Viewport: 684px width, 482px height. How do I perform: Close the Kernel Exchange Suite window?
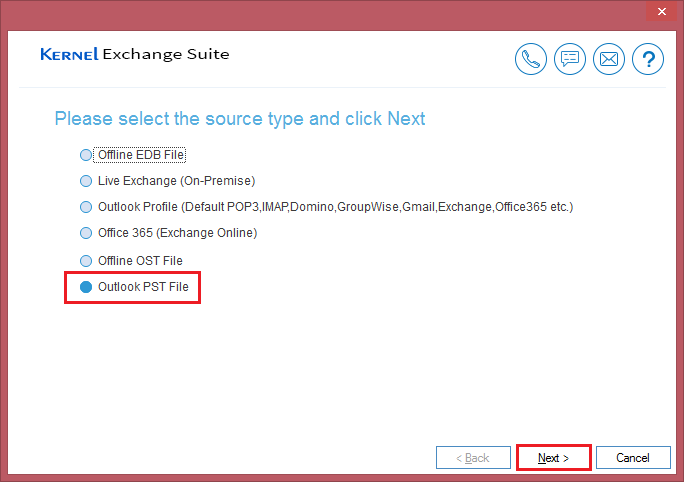[662, 12]
